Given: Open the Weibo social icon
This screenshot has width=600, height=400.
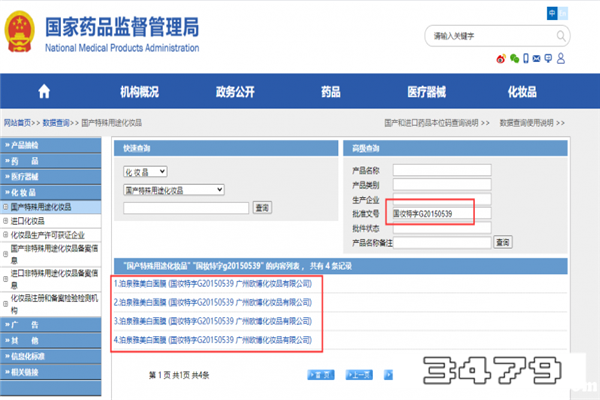Looking at the screenshot, I should [502, 58].
